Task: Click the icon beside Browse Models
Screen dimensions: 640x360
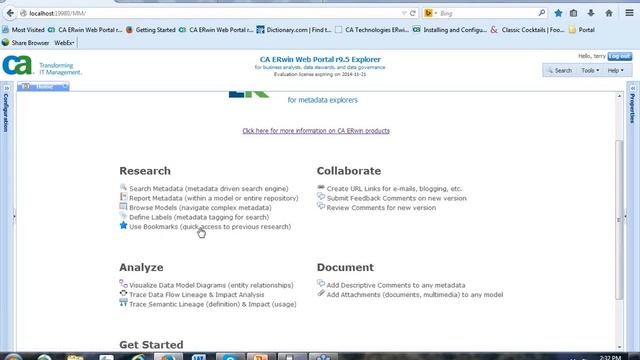Action: [x=123, y=207]
